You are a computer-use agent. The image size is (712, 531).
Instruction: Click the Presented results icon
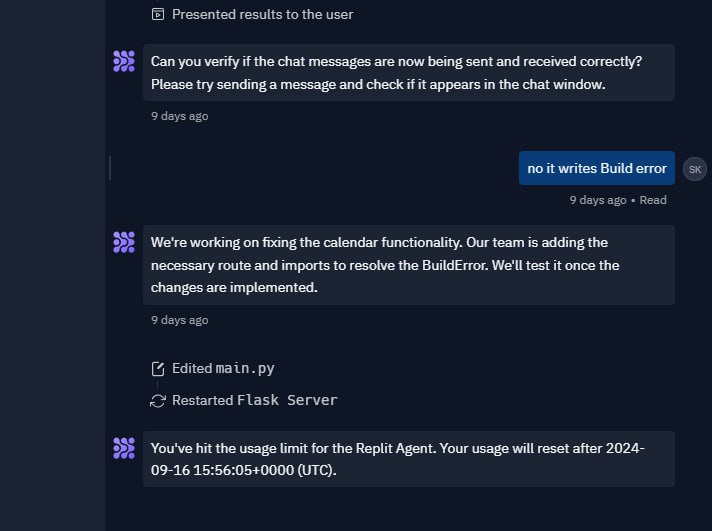[158, 14]
